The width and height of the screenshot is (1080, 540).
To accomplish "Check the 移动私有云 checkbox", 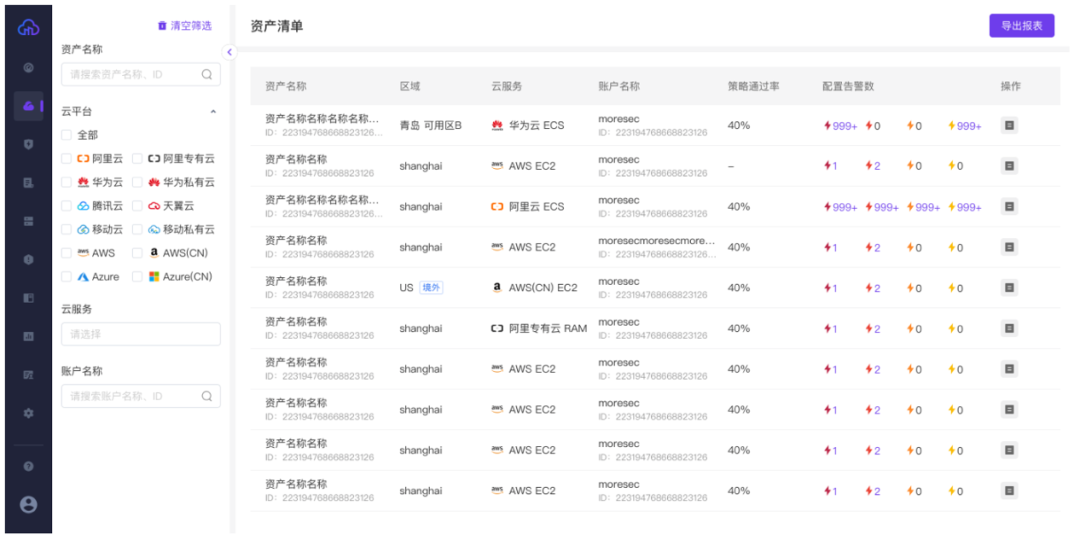I will coord(137,229).
